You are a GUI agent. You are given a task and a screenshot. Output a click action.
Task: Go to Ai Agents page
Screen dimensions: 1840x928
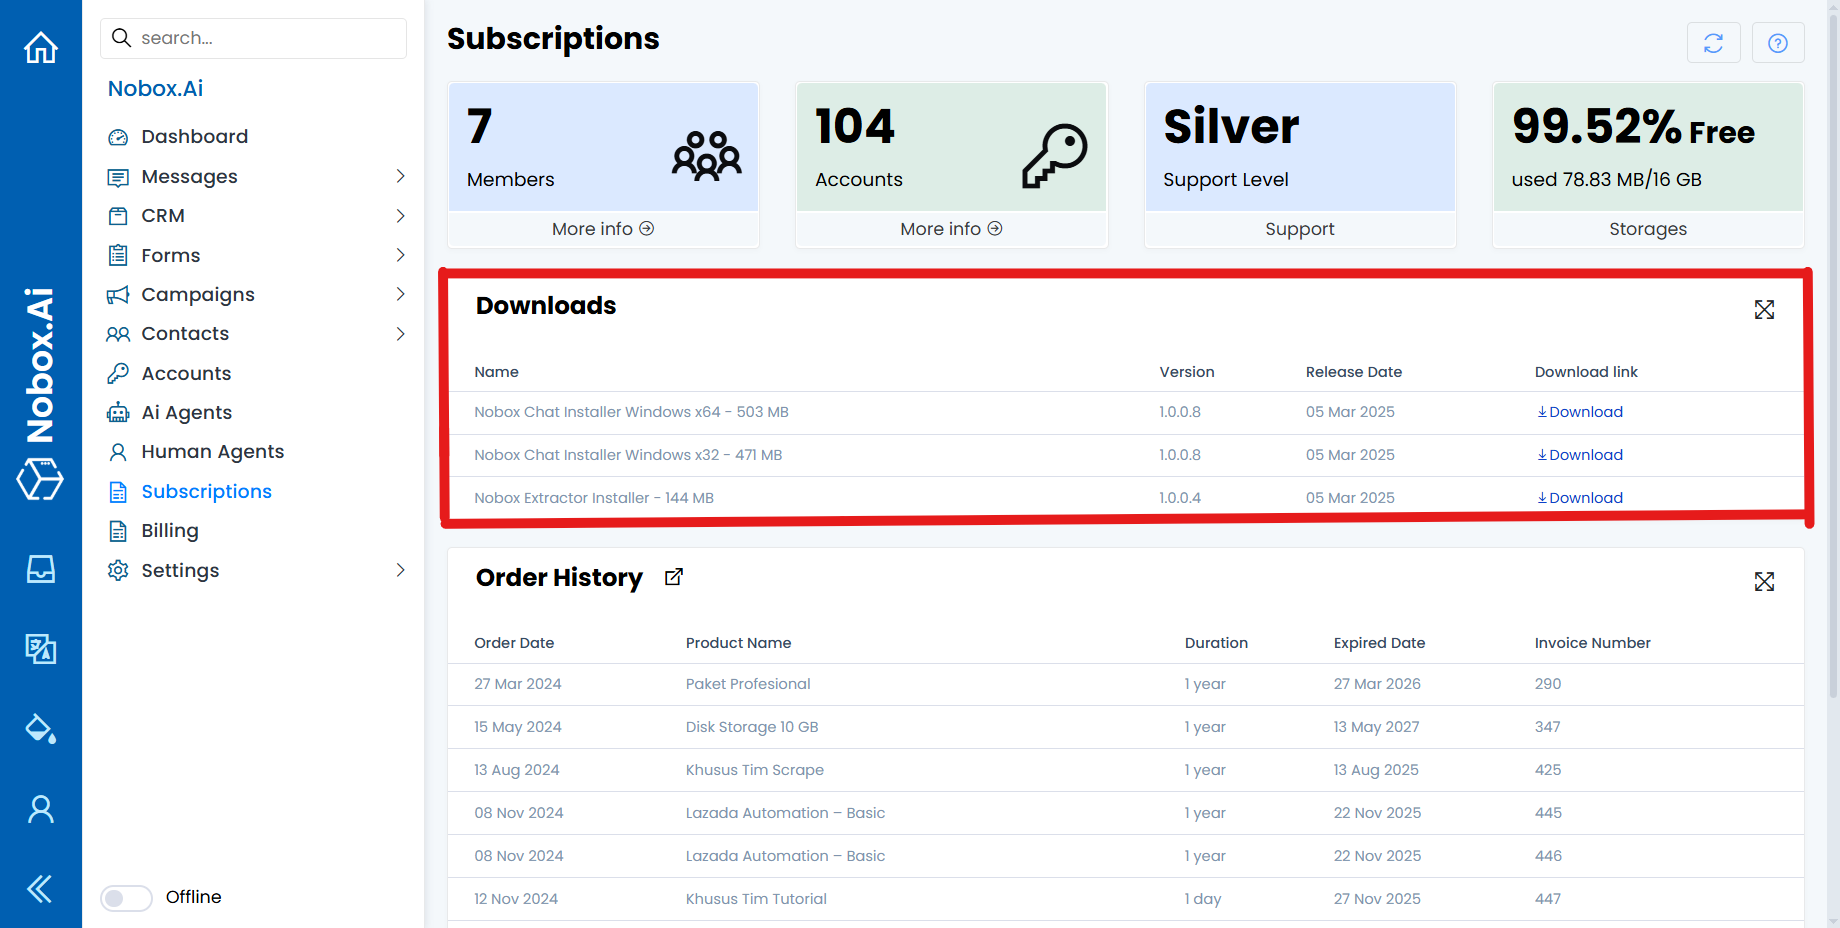click(x=186, y=413)
